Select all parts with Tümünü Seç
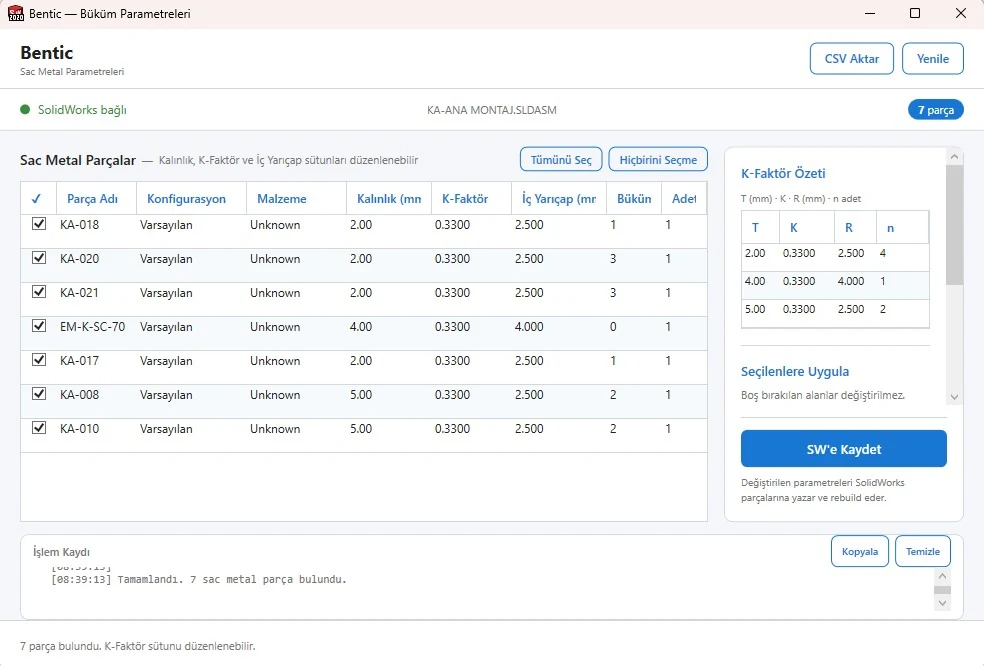Image resolution: width=984 pixels, height=666 pixels. pos(561,159)
